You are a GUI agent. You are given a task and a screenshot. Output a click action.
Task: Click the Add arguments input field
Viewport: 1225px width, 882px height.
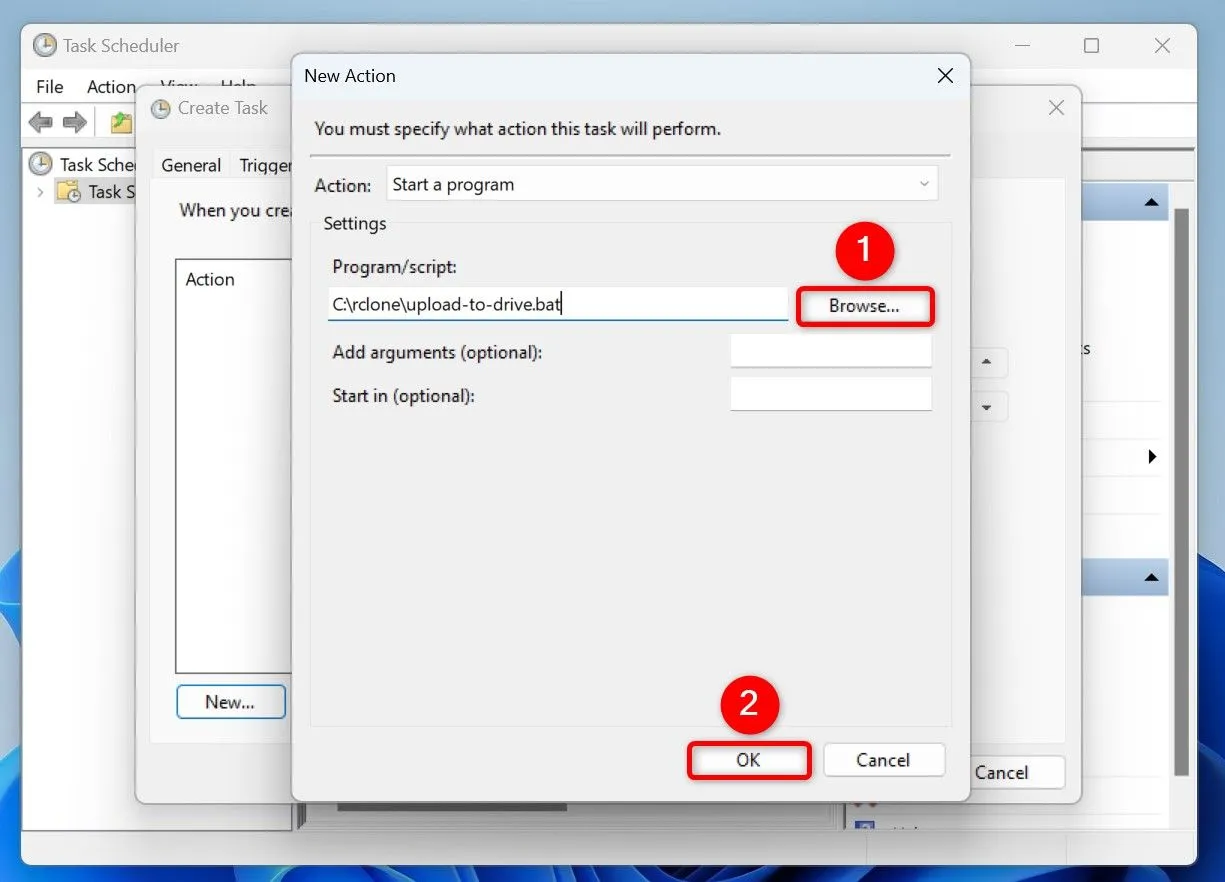coord(830,351)
